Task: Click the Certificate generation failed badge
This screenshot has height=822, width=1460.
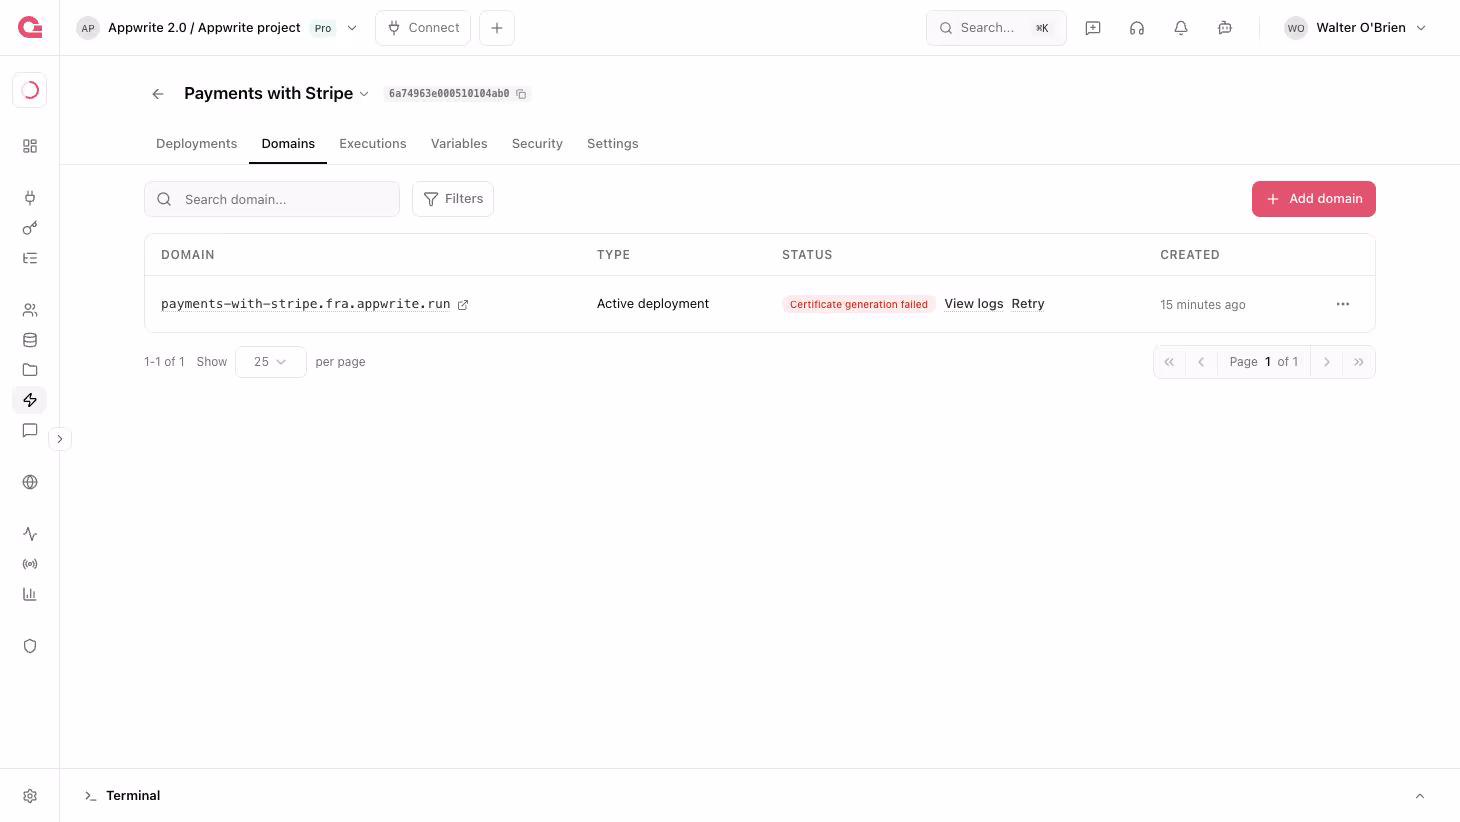Action: [859, 304]
